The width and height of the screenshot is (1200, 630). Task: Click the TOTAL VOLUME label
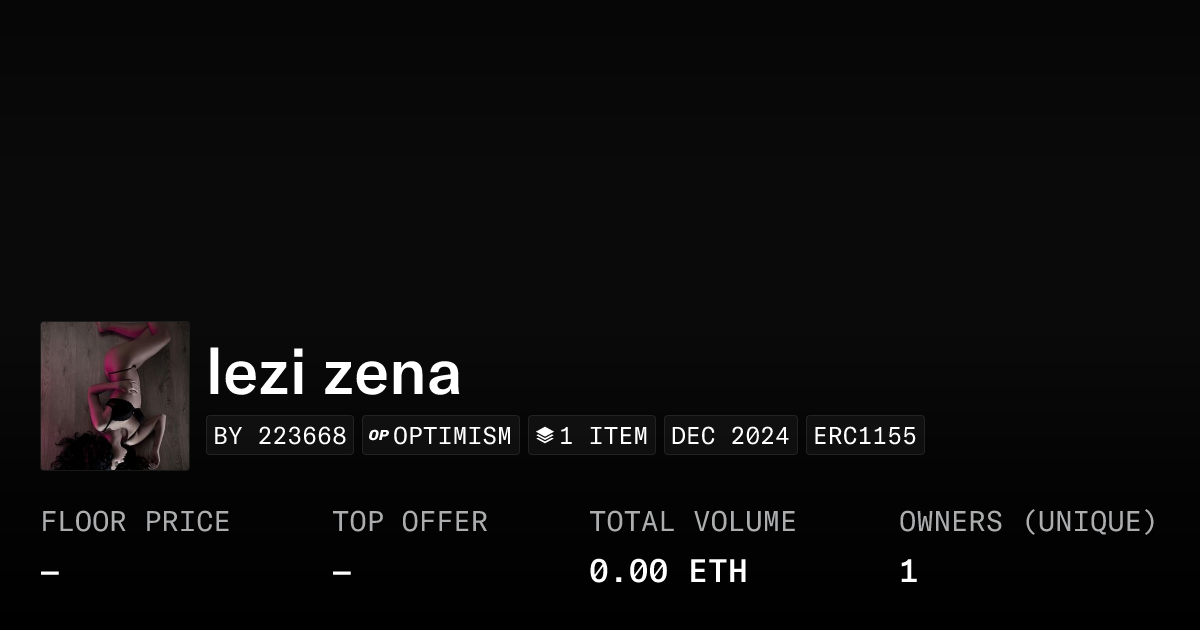click(692, 522)
